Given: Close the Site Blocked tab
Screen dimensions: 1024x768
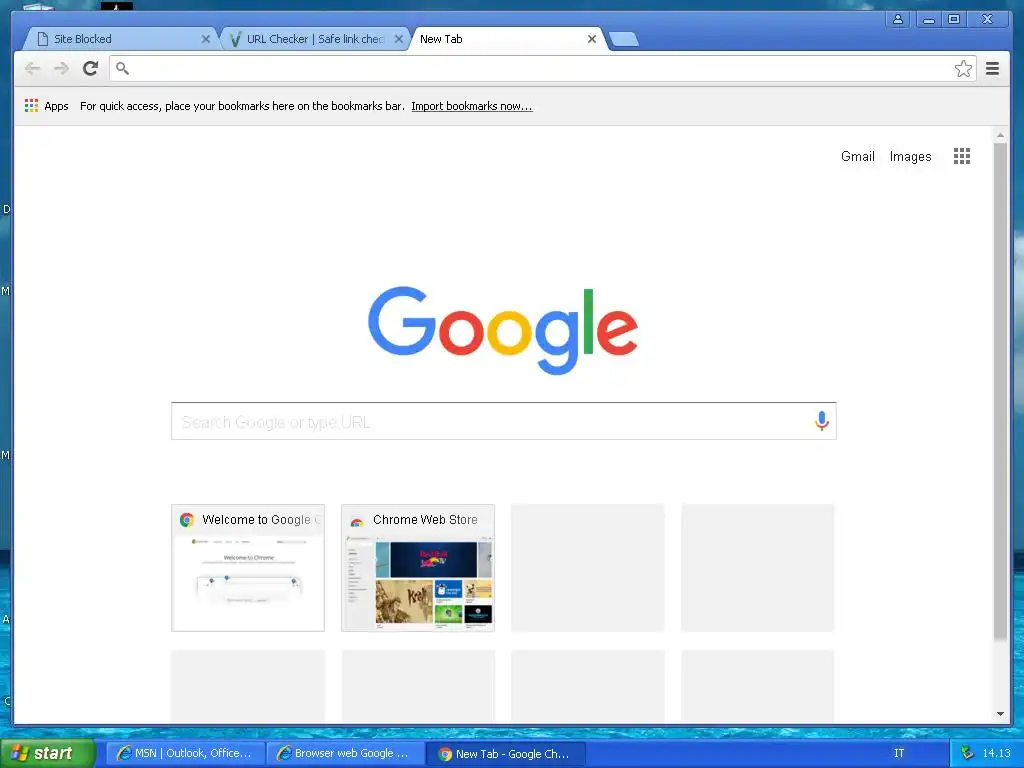Looking at the screenshot, I should pyautogui.click(x=206, y=39).
